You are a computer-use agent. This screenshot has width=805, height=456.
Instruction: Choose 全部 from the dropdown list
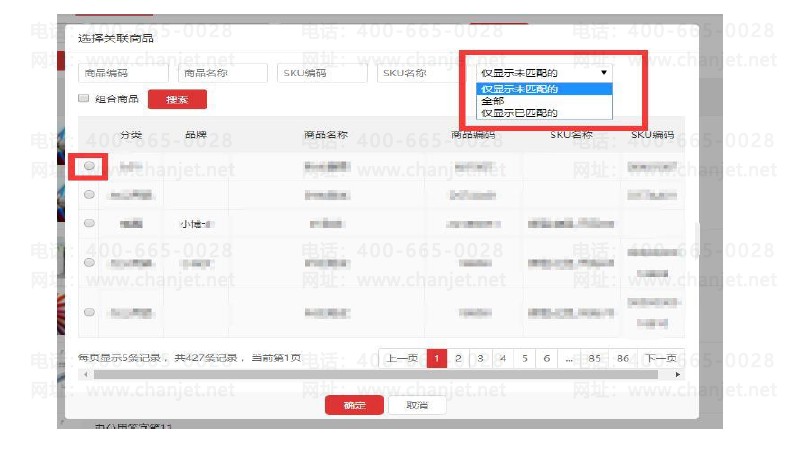coord(544,101)
